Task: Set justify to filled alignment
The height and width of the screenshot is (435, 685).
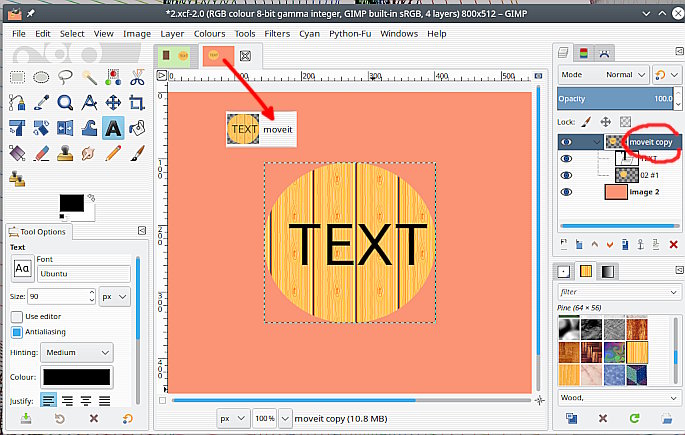Action: 104,400
